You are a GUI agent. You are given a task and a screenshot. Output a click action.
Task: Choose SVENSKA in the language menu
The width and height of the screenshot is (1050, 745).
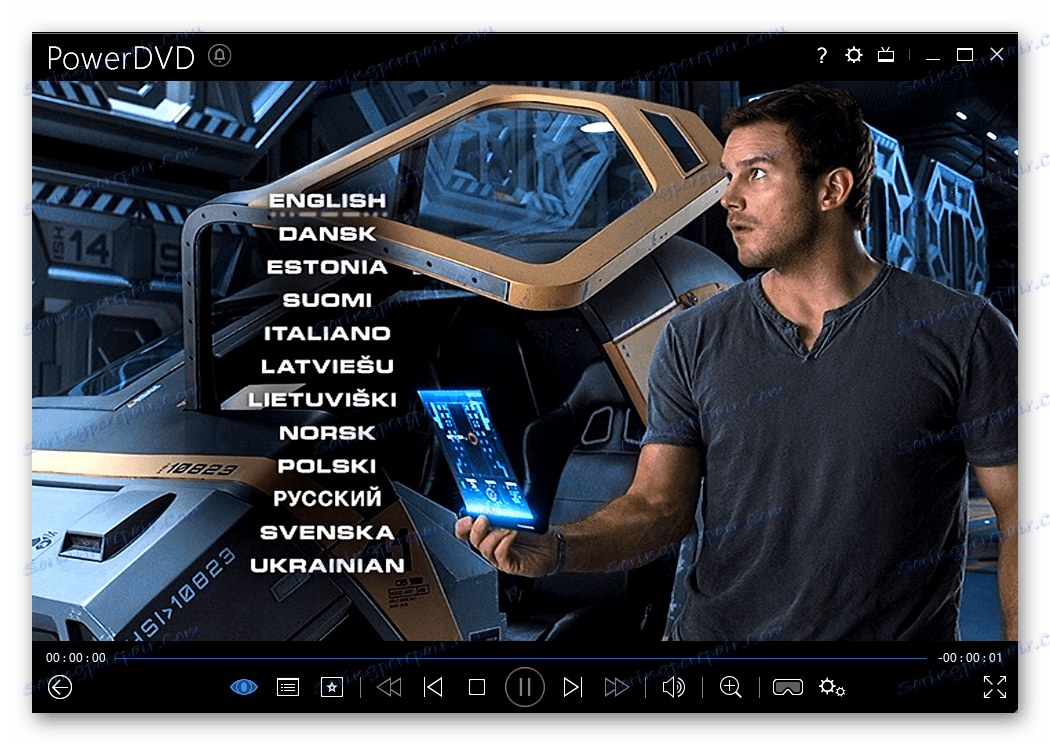pyautogui.click(x=327, y=532)
